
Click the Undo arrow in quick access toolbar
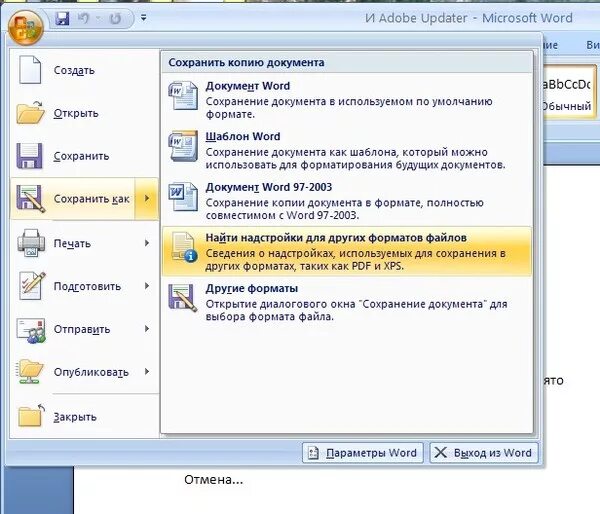tap(83, 18)
